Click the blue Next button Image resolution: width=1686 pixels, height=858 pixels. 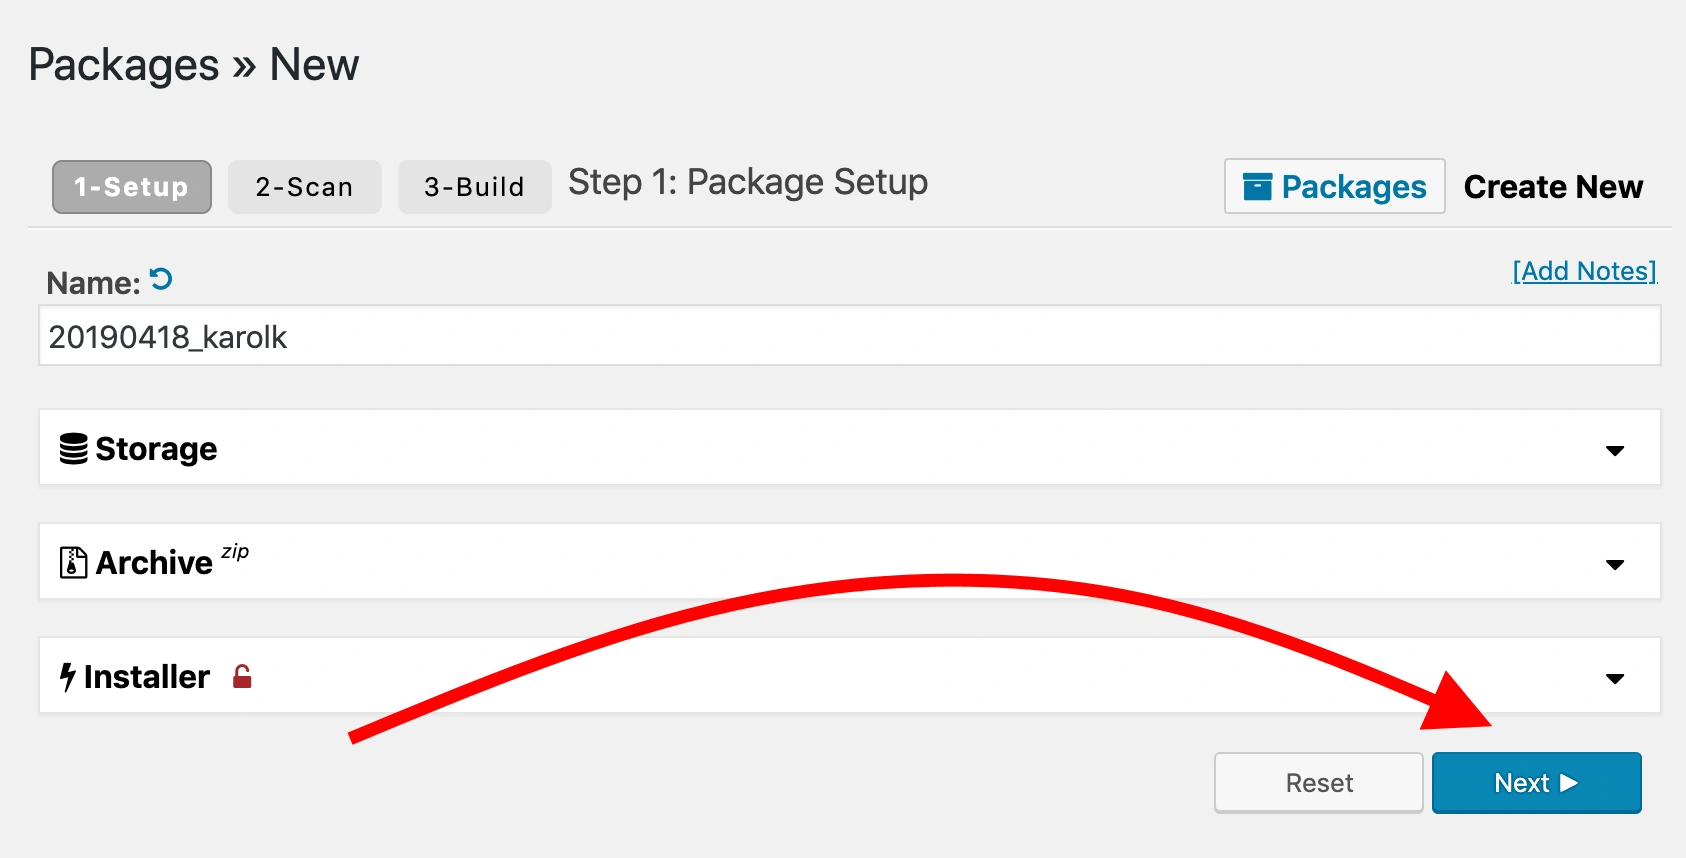1536,783
